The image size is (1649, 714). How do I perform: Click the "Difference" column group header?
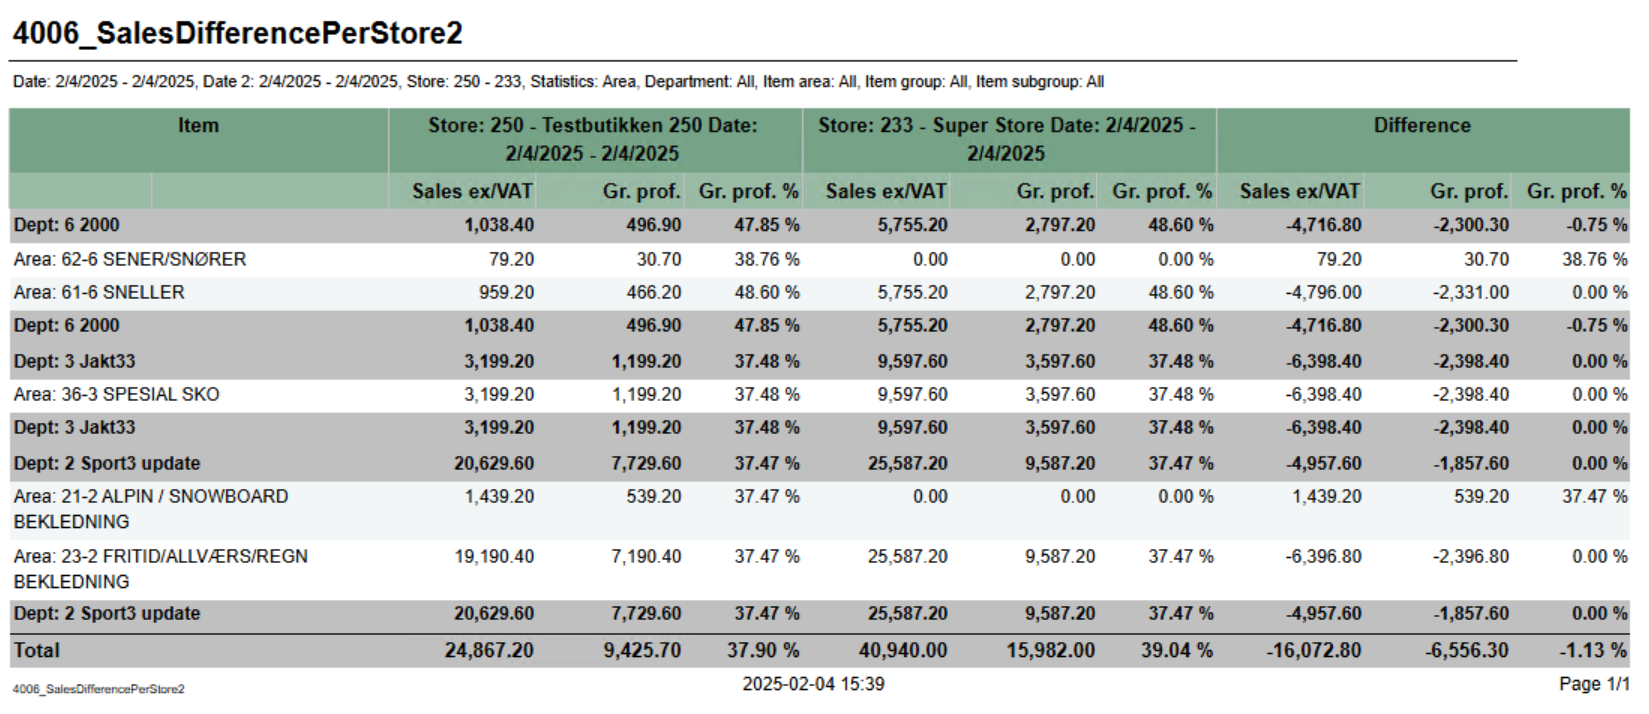[1421, 126]
